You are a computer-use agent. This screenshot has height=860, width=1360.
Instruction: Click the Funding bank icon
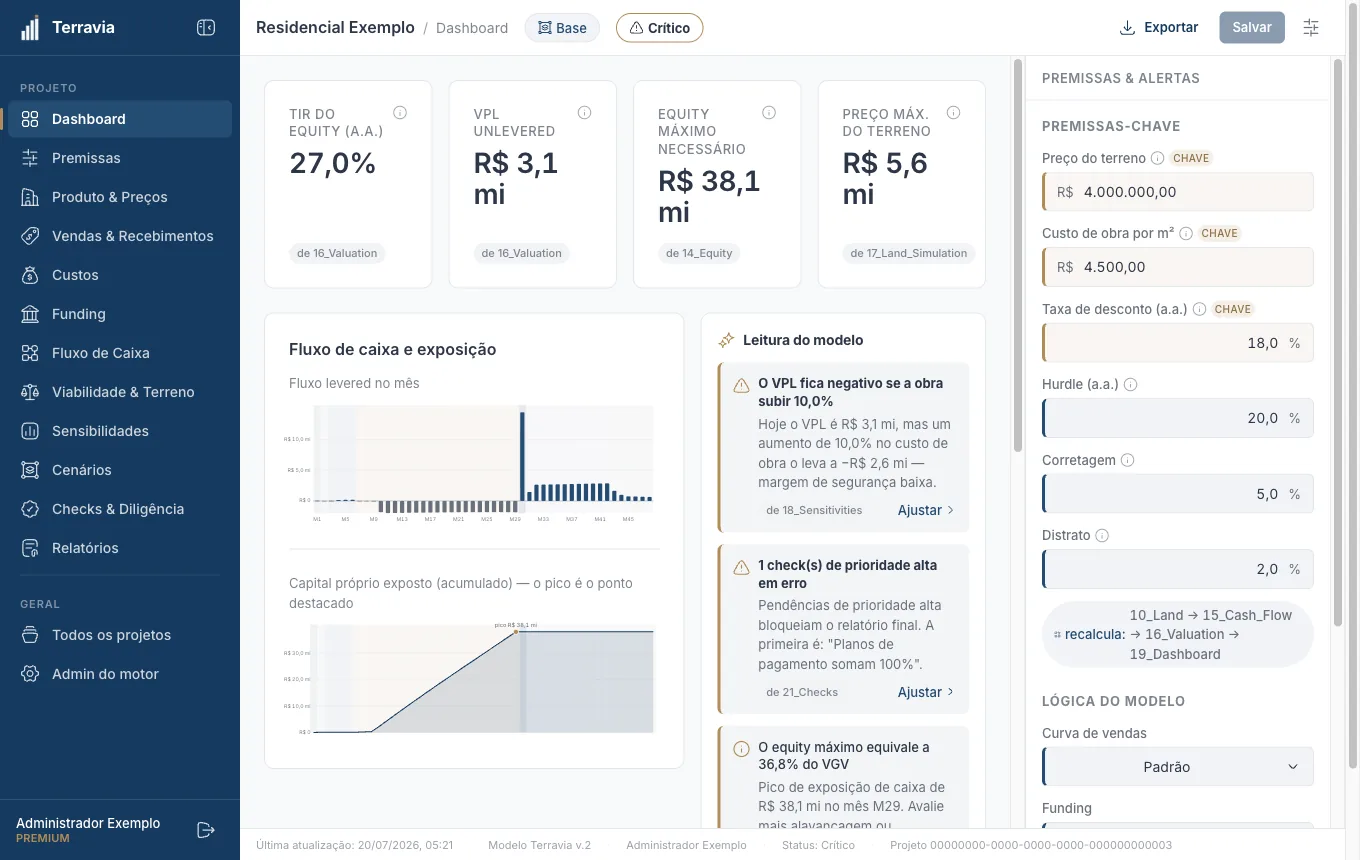[x=30, y=314]
